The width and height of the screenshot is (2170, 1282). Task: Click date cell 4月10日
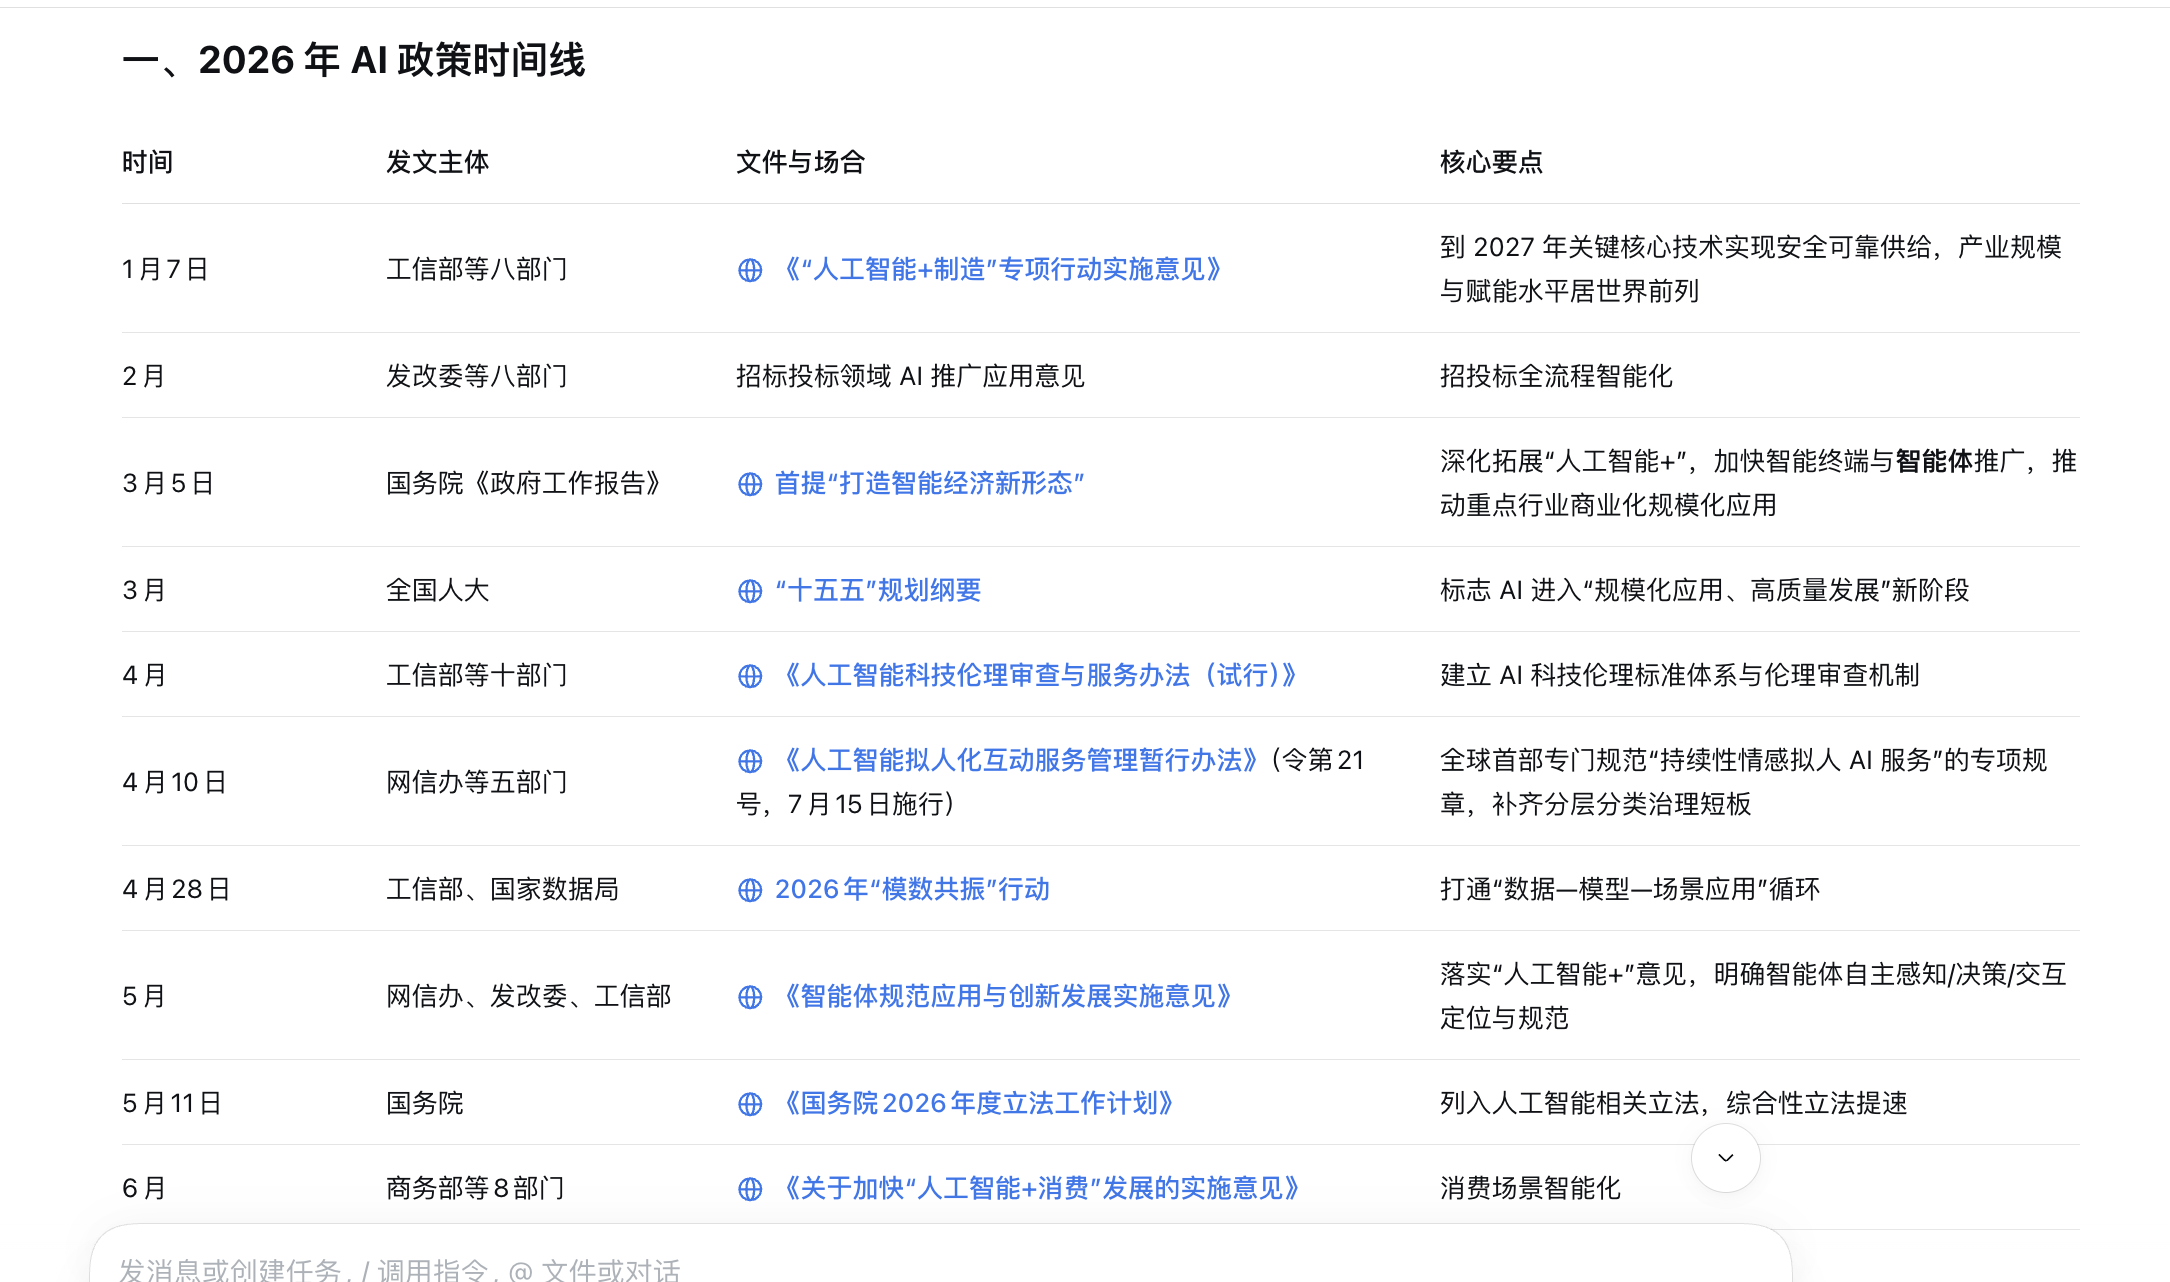click(x=175, y=782)
